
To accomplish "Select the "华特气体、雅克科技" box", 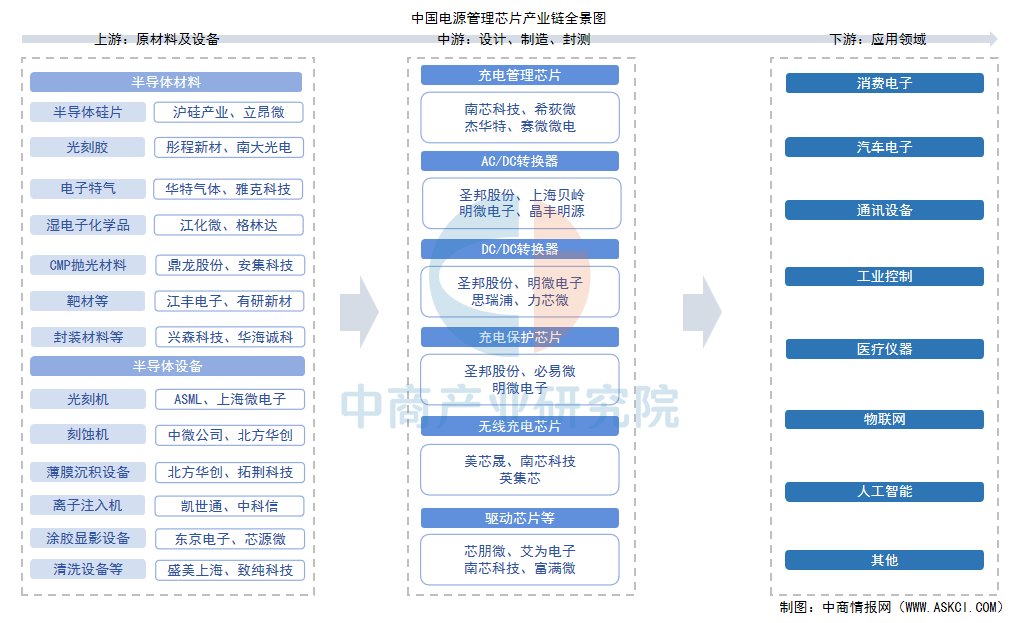I will tap(228, 189).
